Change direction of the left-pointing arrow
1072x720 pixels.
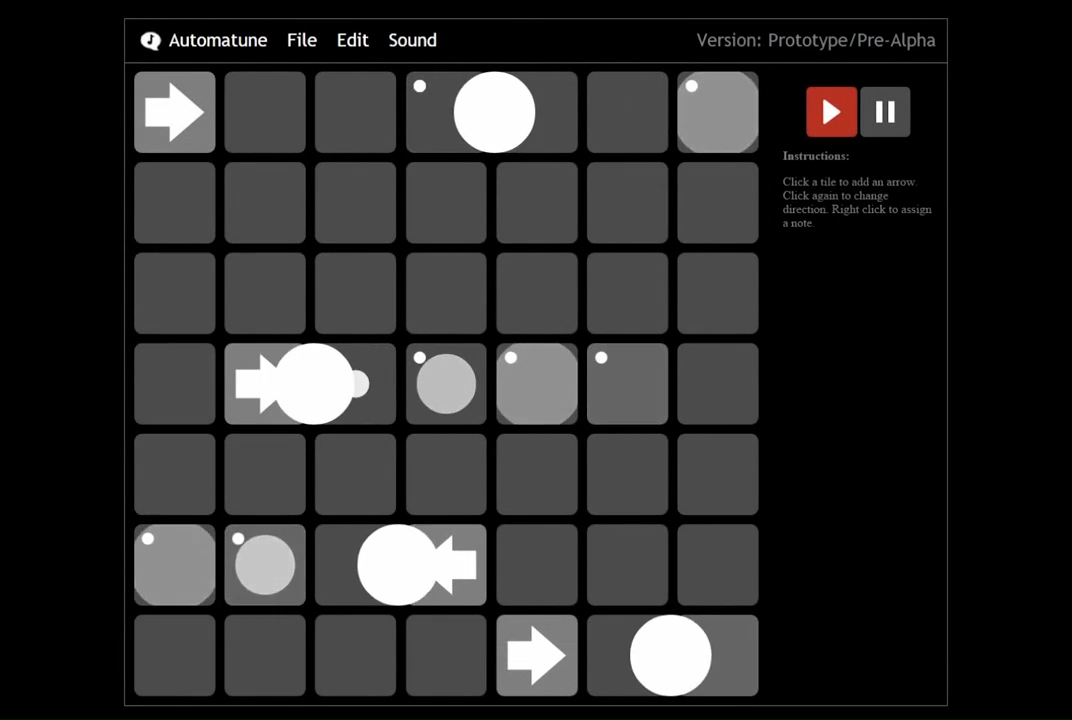point(458,565)
